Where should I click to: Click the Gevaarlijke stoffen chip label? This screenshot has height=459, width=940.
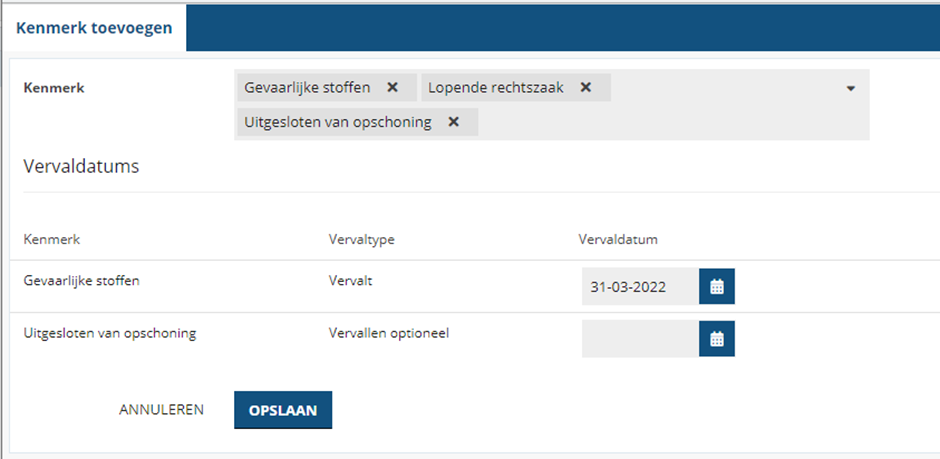click(x=307, y=88)
